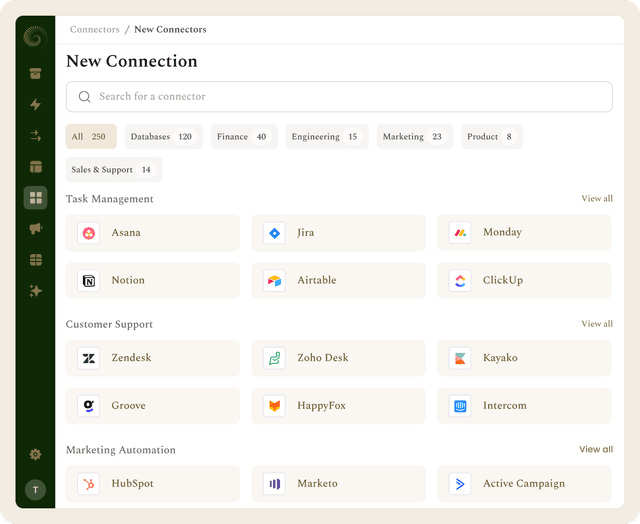Click the Marketo logo icon
Image resolution: width=640 pixels, height=524 pixels.
pos(274,484)
